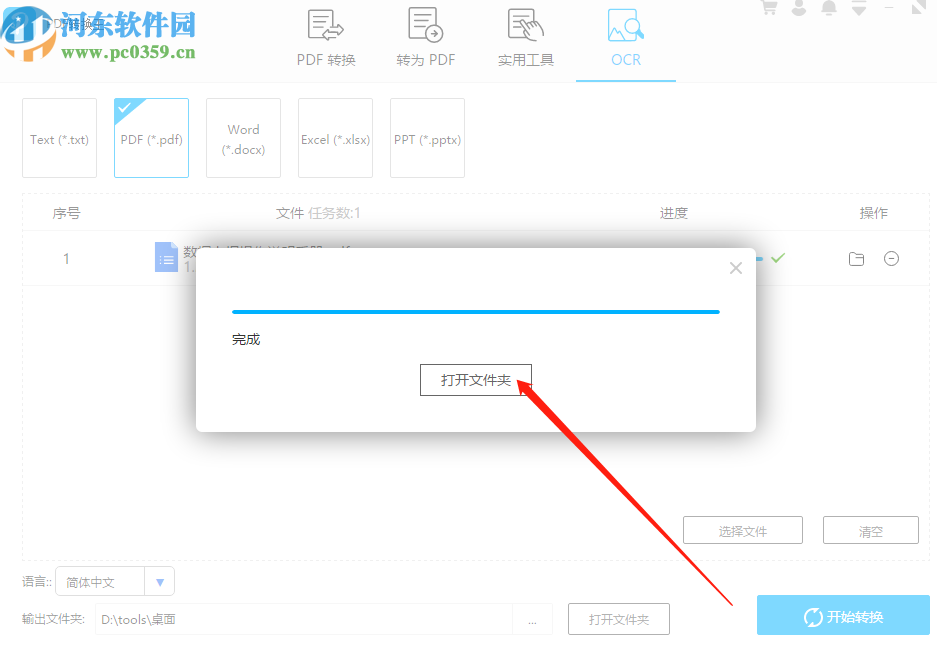This screenshot has height=645, width=937.
Task: Open the notification bell icon
Action: (829, 7)
